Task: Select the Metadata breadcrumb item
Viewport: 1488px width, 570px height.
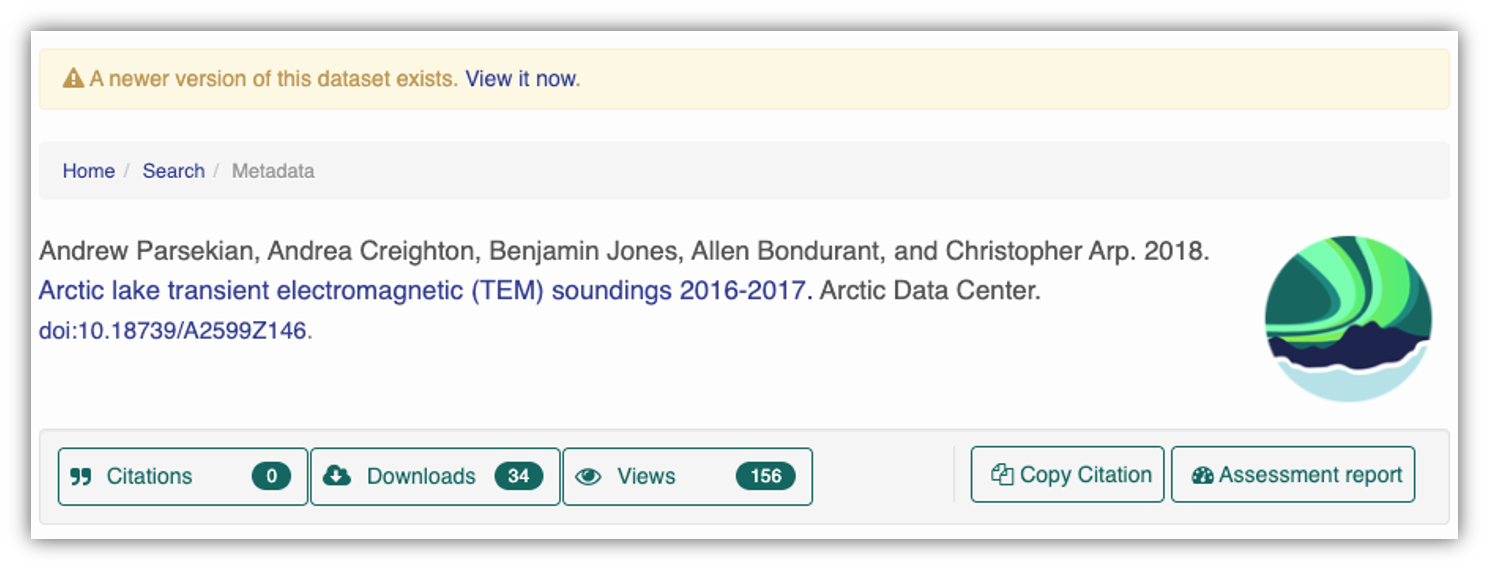Action: point(273,171)
